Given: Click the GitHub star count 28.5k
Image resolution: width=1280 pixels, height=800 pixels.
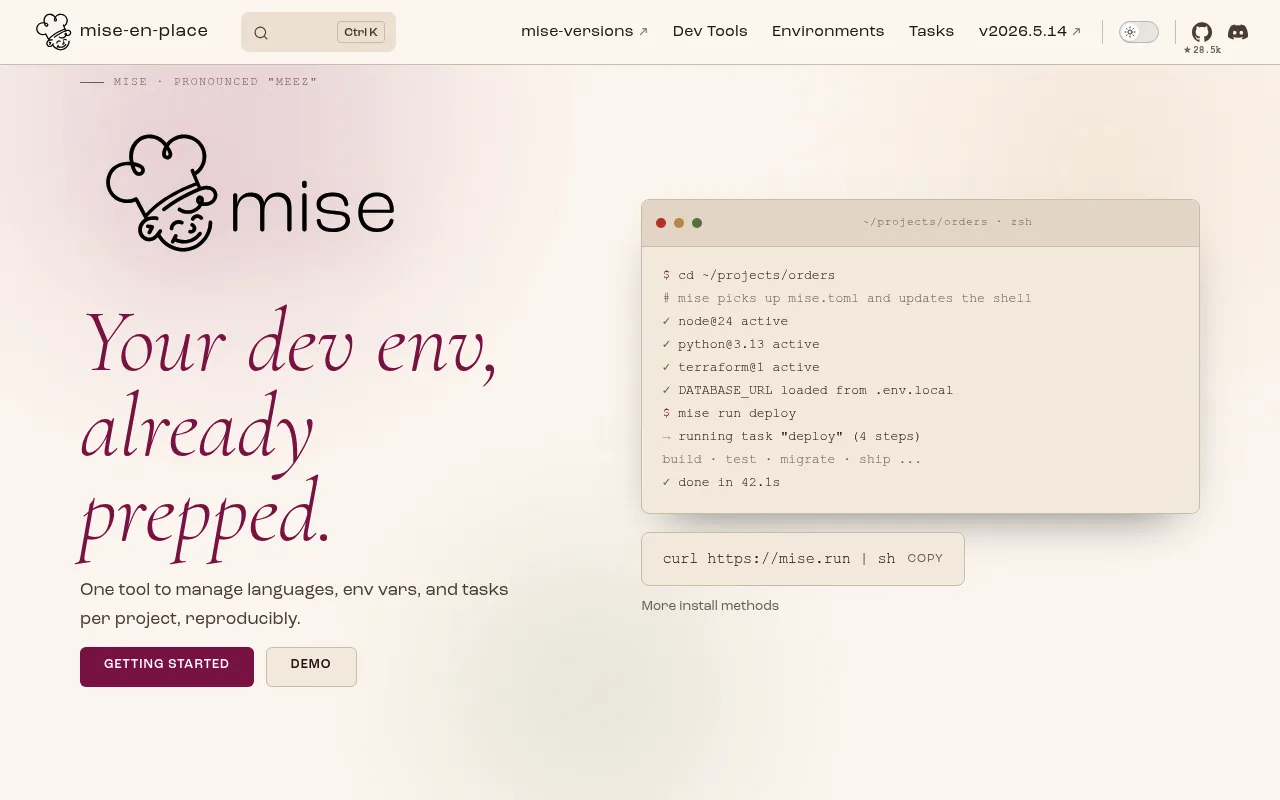Looking at the screenshot, I should pos(1202,50).
